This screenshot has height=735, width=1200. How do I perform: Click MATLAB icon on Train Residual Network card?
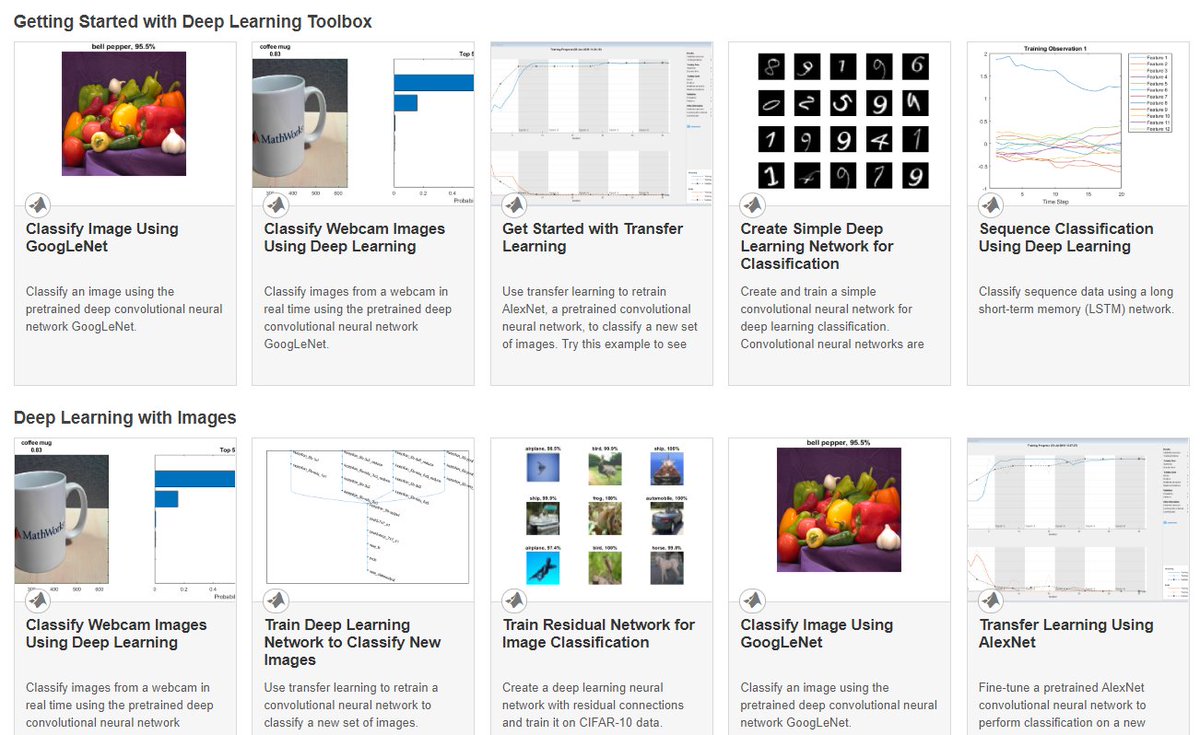point(514,601)
